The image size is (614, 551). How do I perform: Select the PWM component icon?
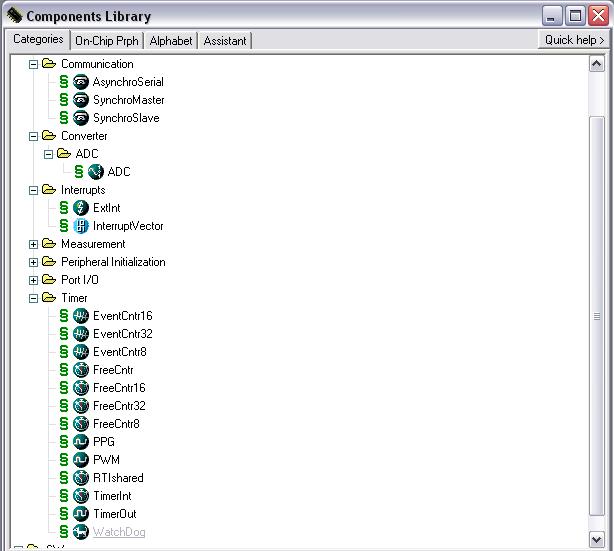pyautogui.click(x=81, y=460)
